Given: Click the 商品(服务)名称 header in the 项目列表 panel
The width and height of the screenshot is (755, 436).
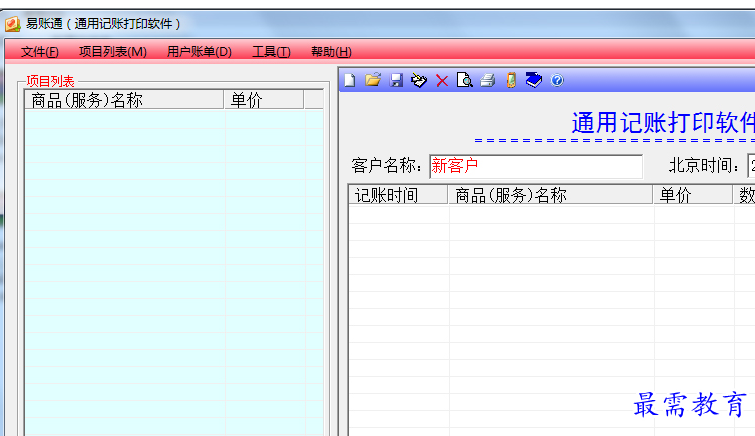Looking at the screenshot, I should tap(124, 100).
